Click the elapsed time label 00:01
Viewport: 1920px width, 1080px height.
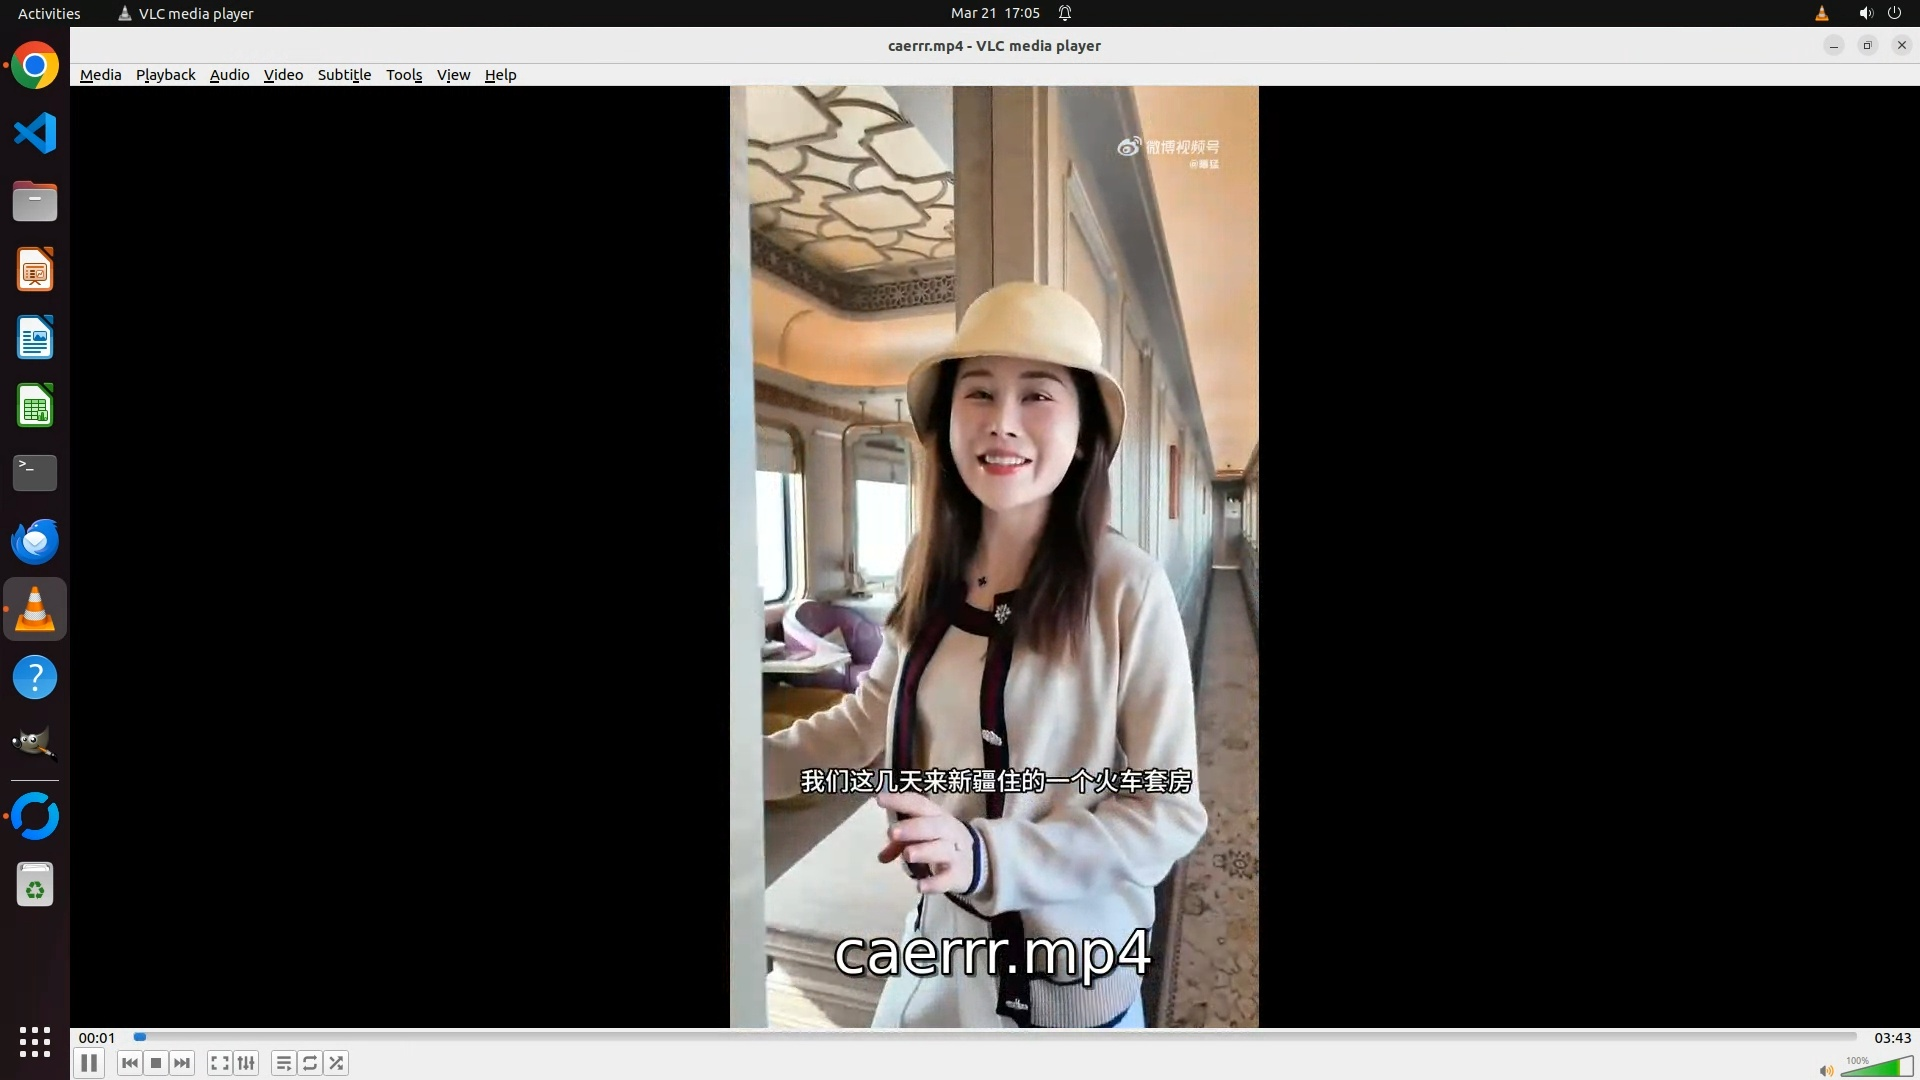click(x=97, y=1038)
